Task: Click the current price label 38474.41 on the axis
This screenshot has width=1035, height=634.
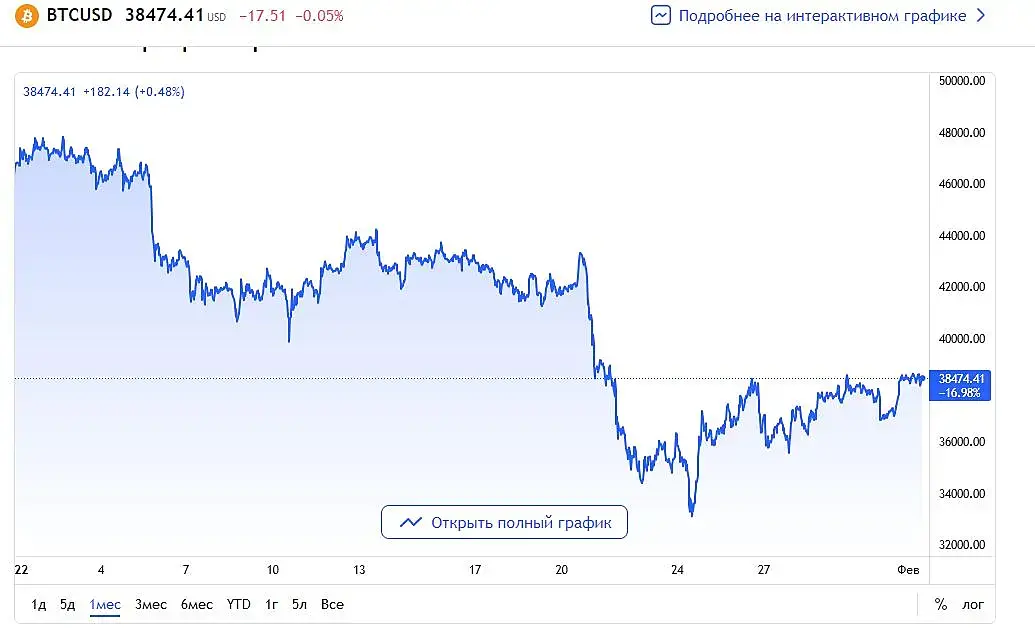Action: (x=960, y=378)
